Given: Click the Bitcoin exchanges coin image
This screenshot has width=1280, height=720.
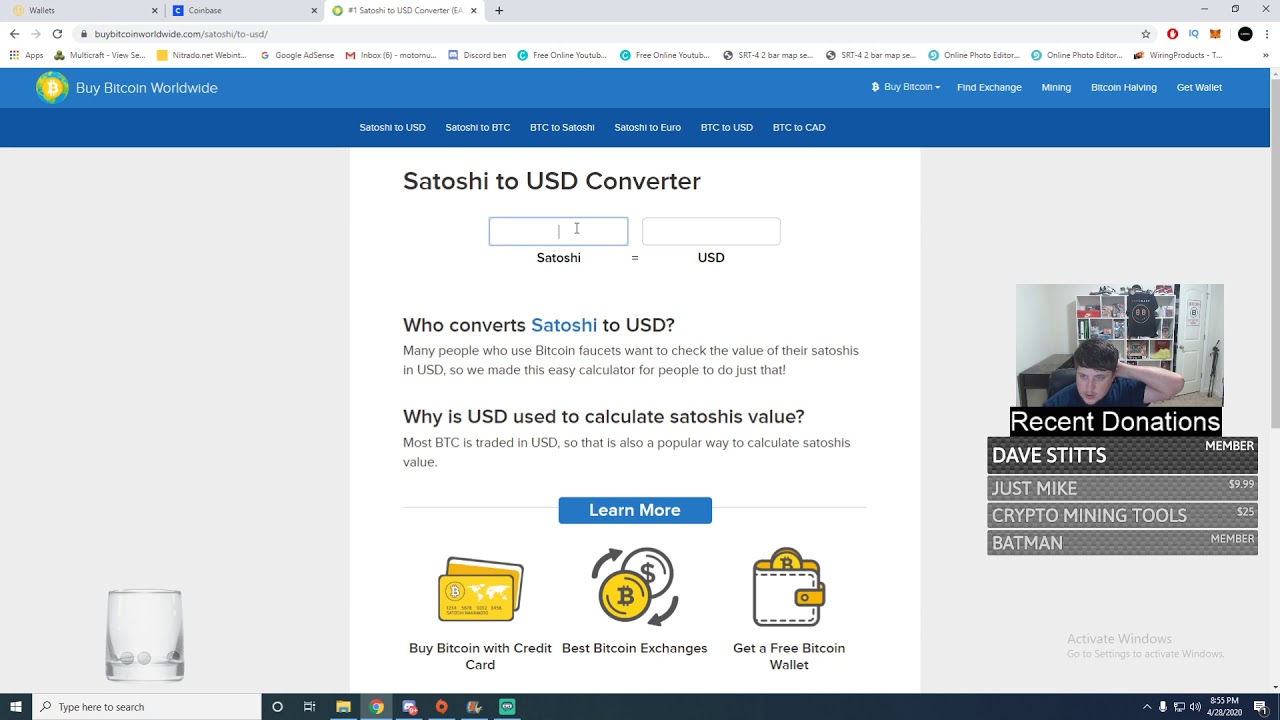Looking at the screenshot, I should (635, 587).
